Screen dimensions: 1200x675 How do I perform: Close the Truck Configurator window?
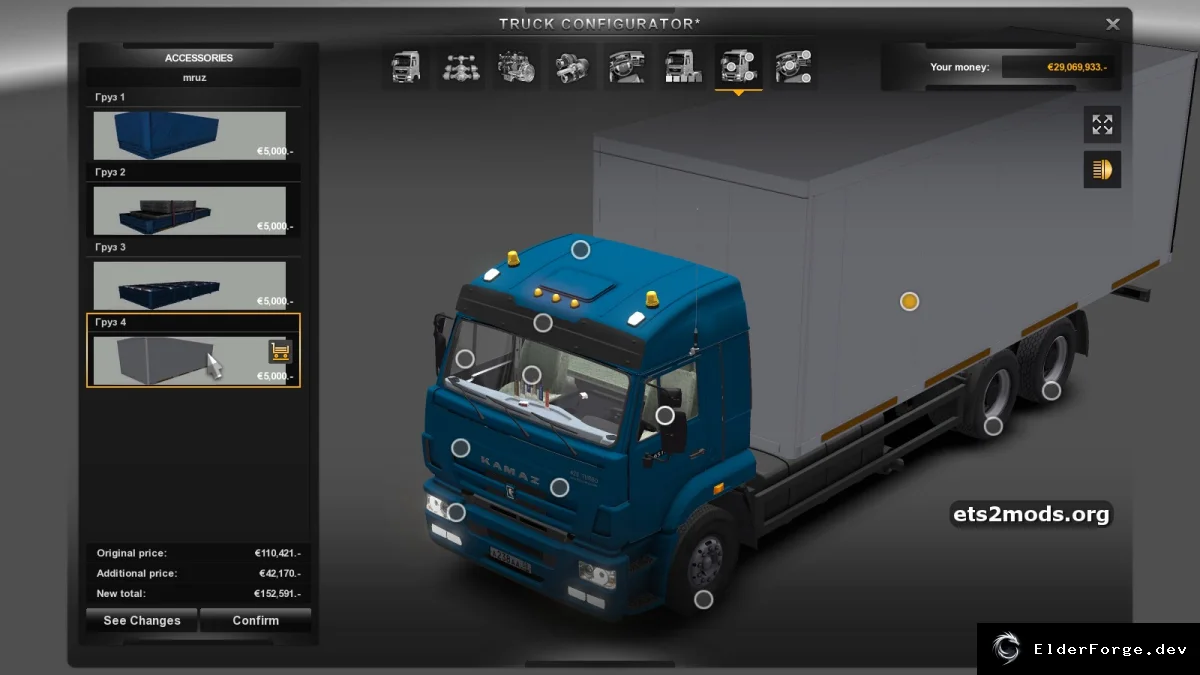(1113, 24)
